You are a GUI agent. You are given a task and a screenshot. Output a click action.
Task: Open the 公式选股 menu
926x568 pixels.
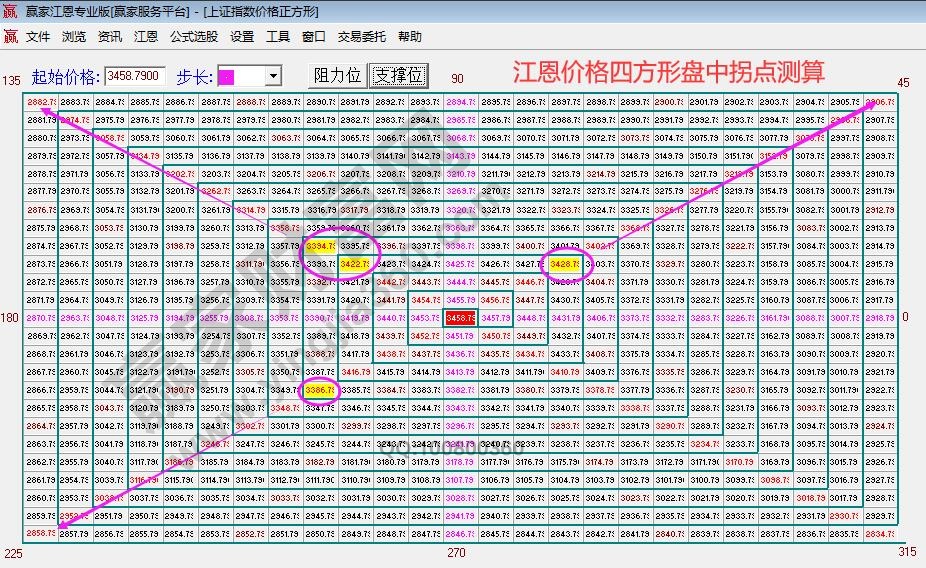pyautogui.click(x=193, y=37)
